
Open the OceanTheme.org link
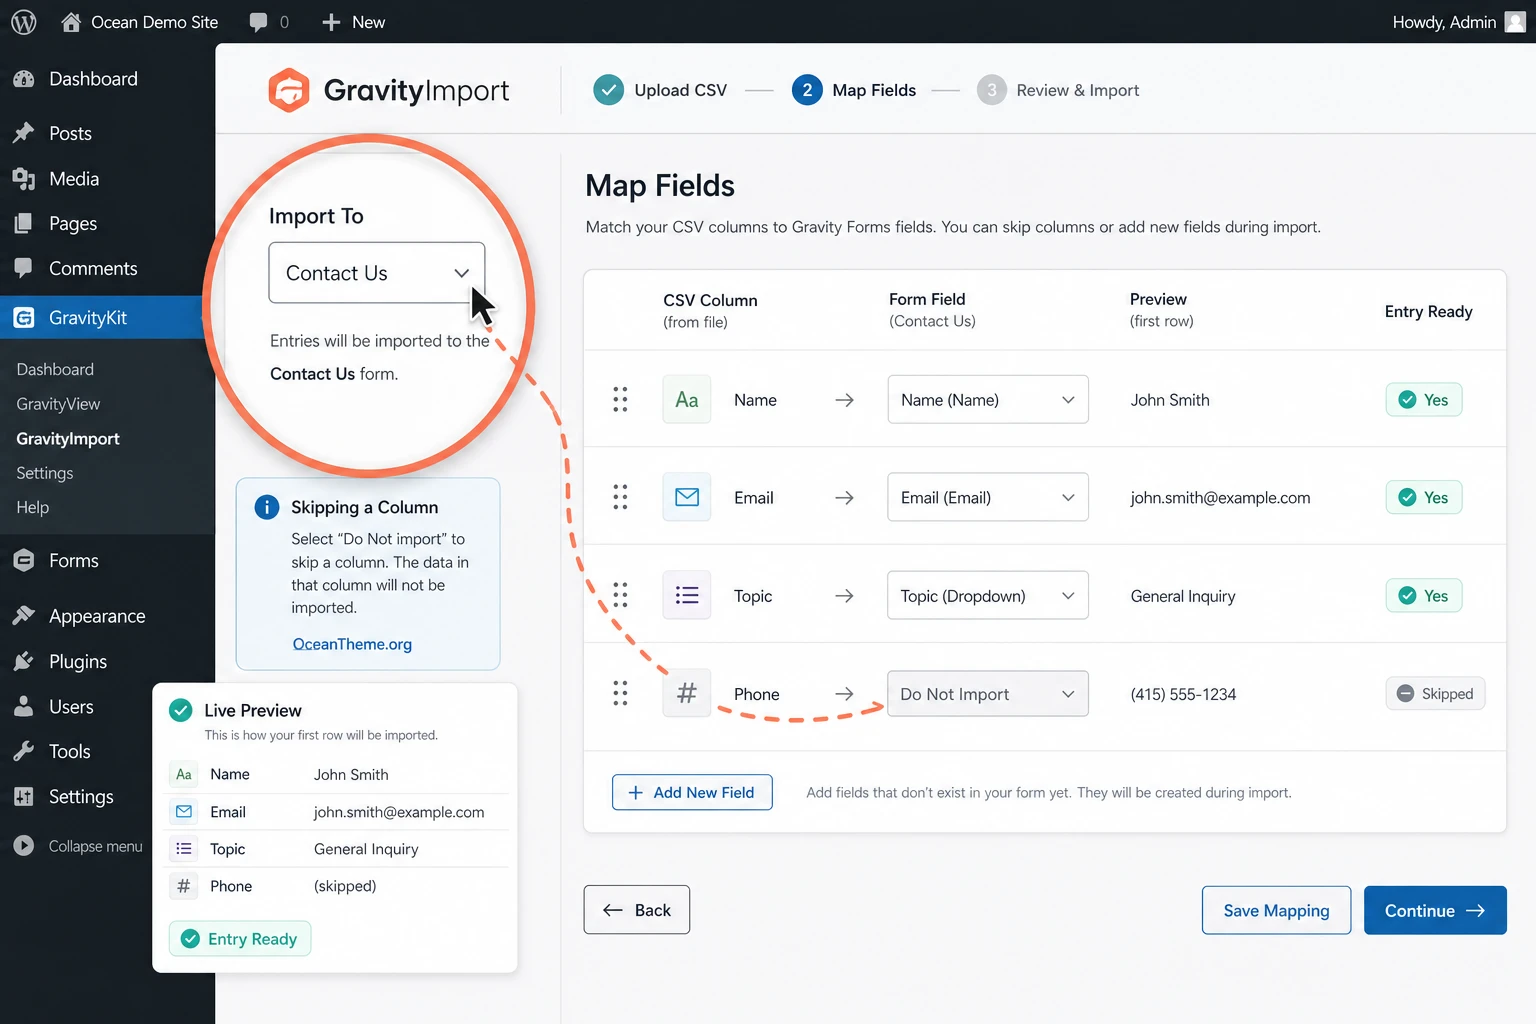coord(352,644)
